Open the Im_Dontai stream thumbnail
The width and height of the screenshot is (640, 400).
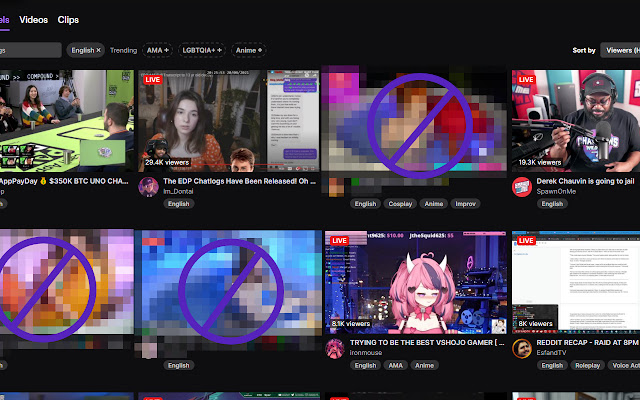[229, 121]
